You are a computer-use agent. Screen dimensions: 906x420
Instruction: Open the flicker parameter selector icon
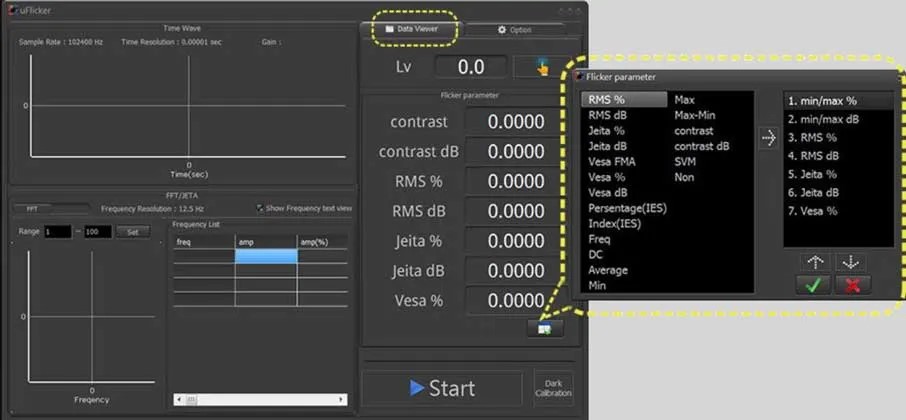point(545,328)
